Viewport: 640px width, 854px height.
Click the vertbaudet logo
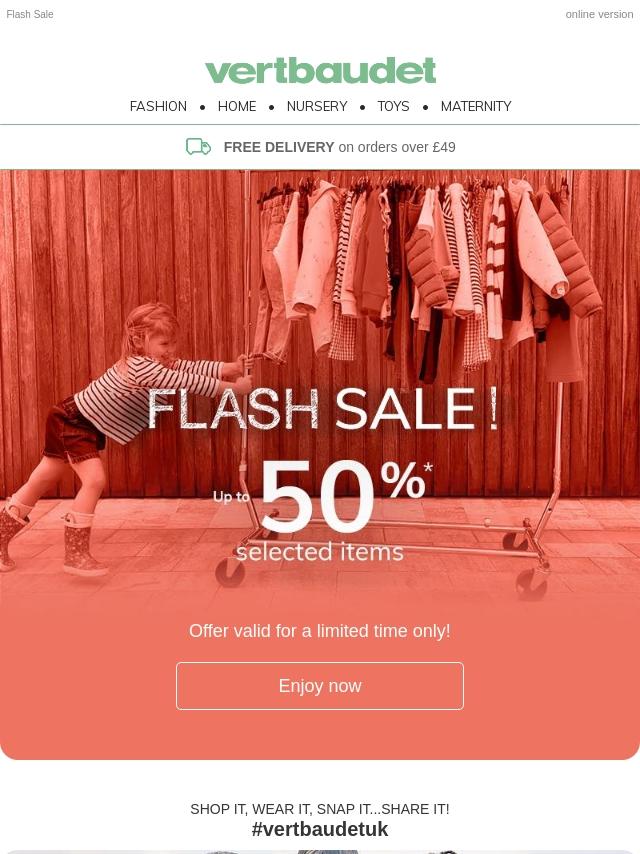(320, 71)
